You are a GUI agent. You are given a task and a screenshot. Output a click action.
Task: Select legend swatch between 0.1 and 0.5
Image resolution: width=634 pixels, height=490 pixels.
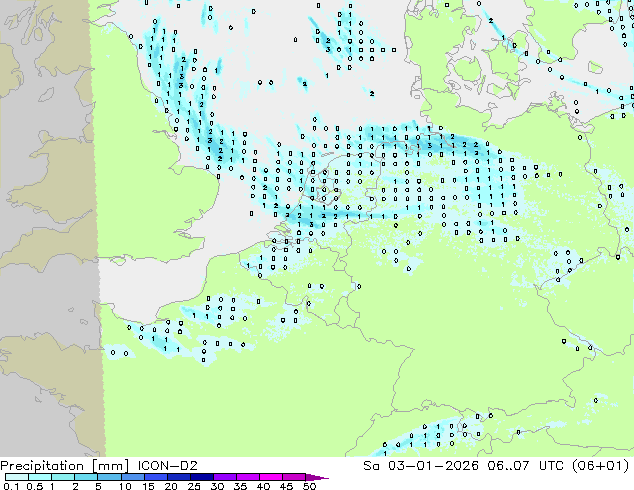point(17,477)
